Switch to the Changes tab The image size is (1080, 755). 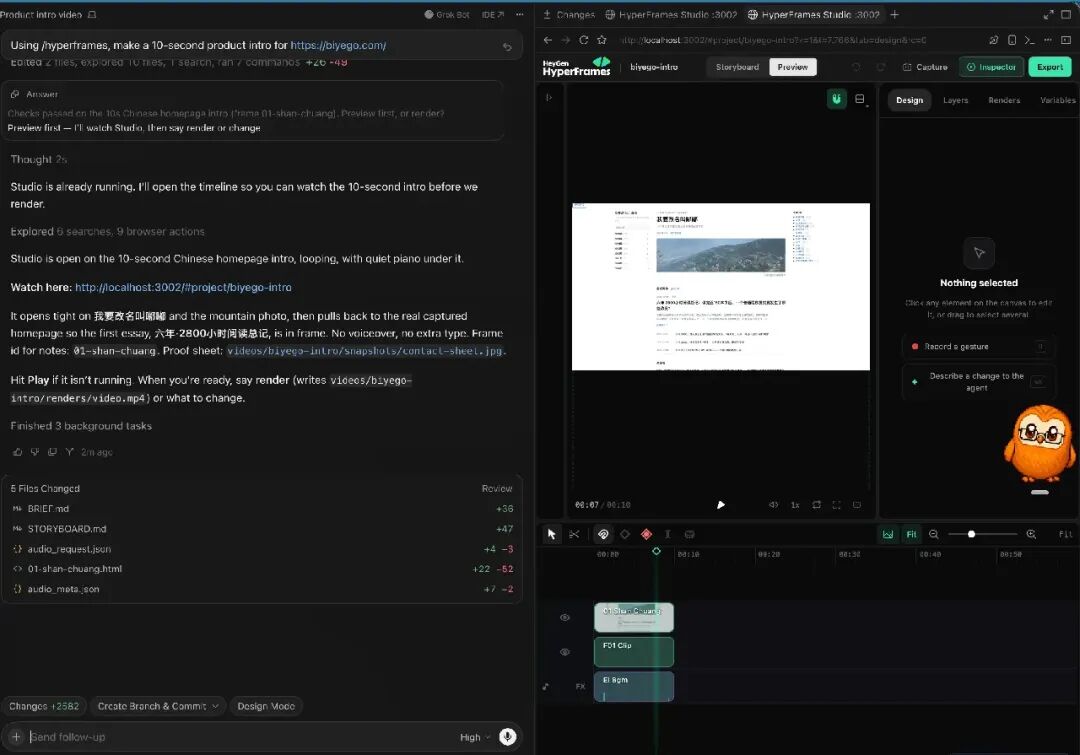coord(568,14)
